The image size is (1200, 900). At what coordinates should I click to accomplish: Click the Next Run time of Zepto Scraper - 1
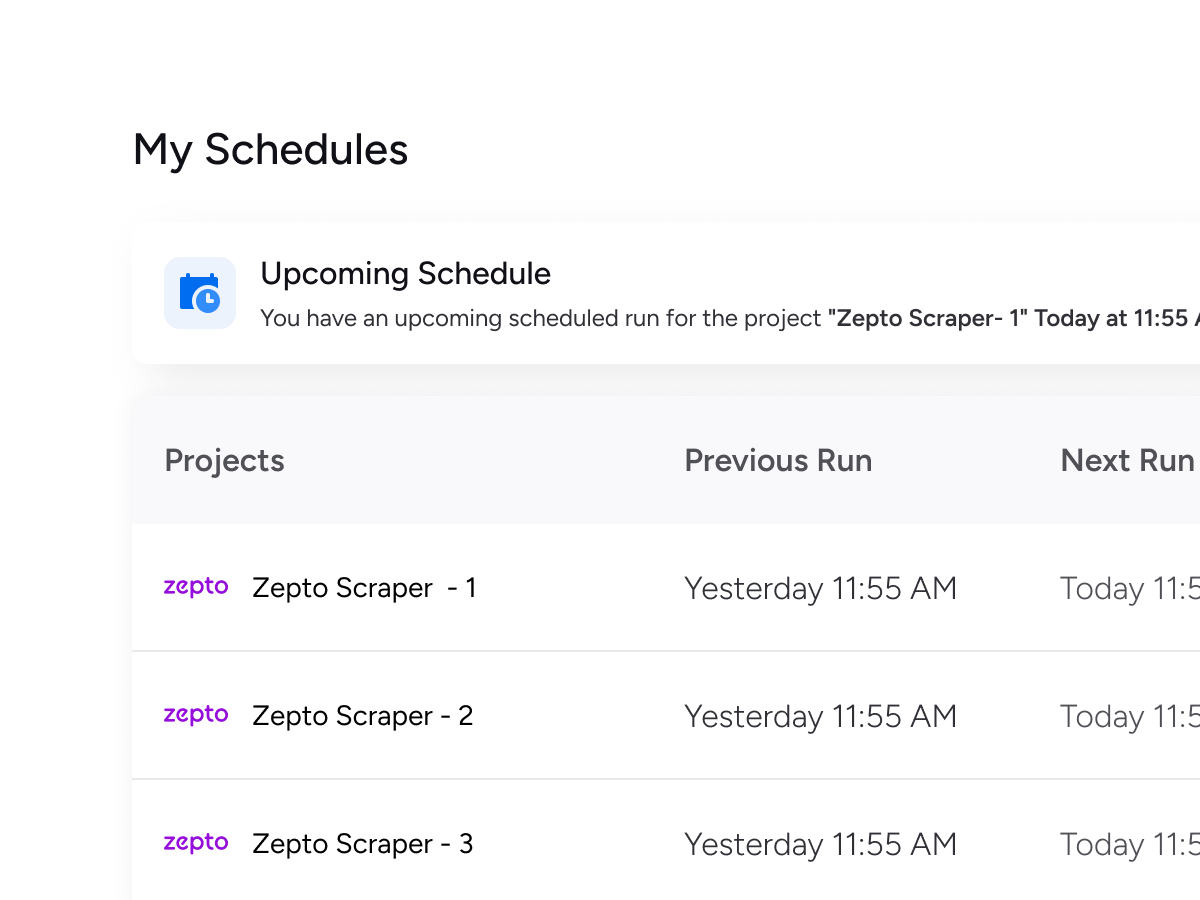[1128, 588]
